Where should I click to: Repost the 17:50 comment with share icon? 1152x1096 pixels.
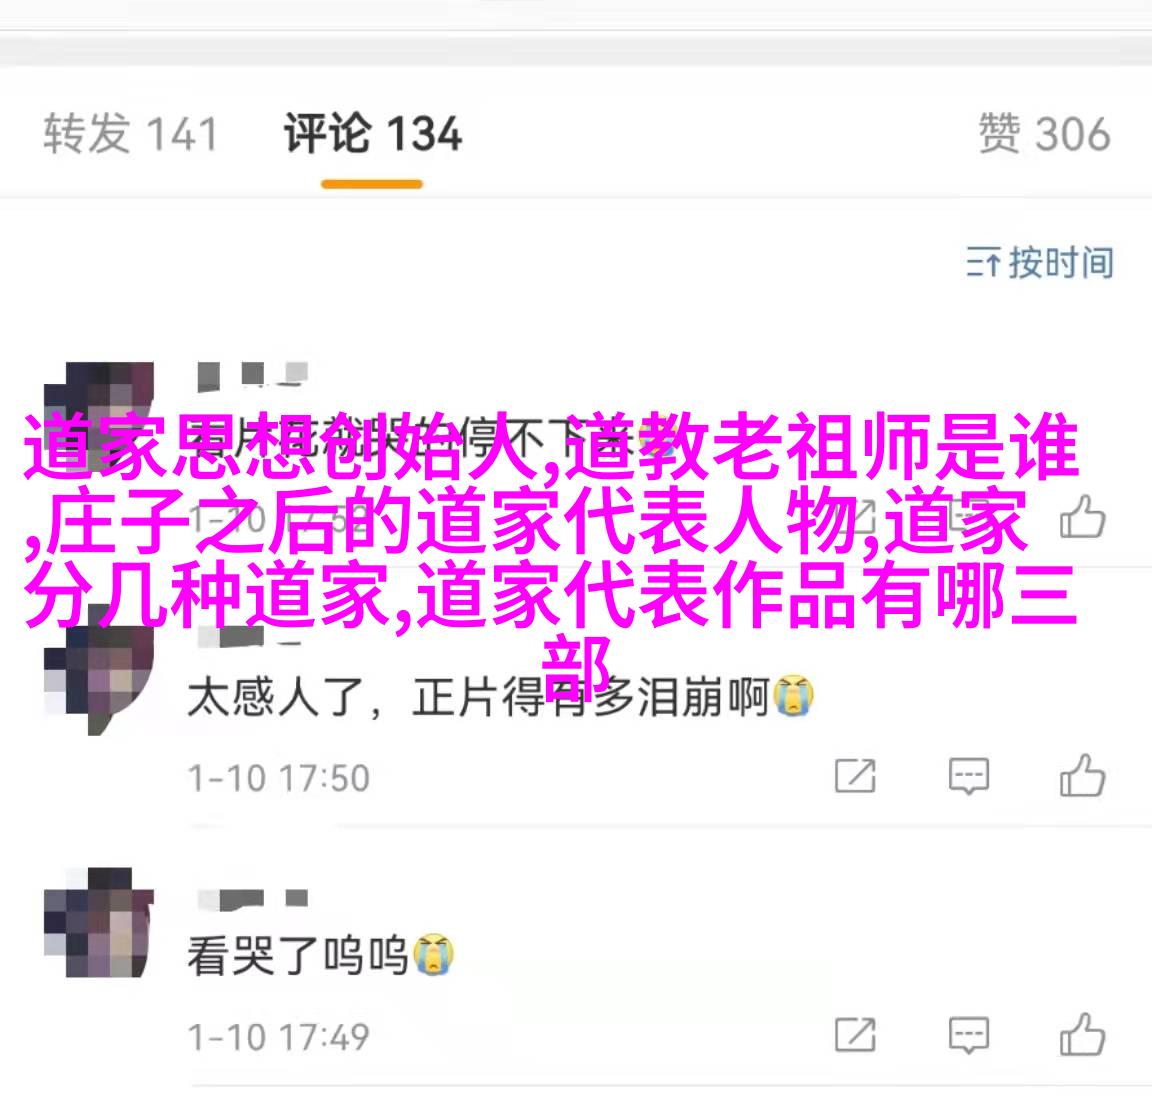[x=855, y=776]
